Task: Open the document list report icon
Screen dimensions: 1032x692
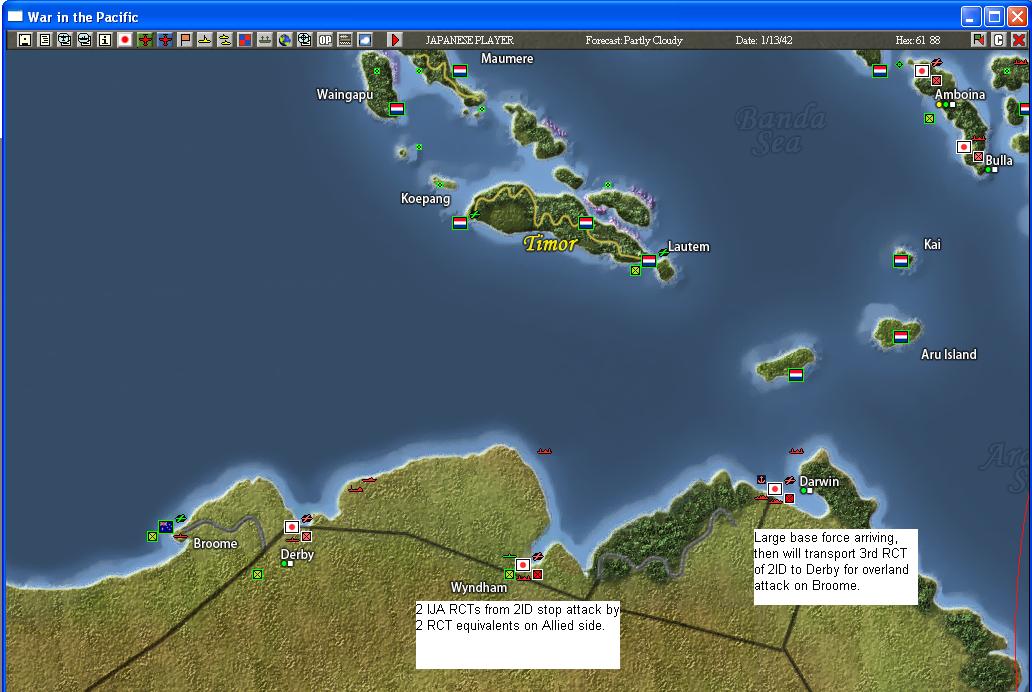Action: coord(45,40)
